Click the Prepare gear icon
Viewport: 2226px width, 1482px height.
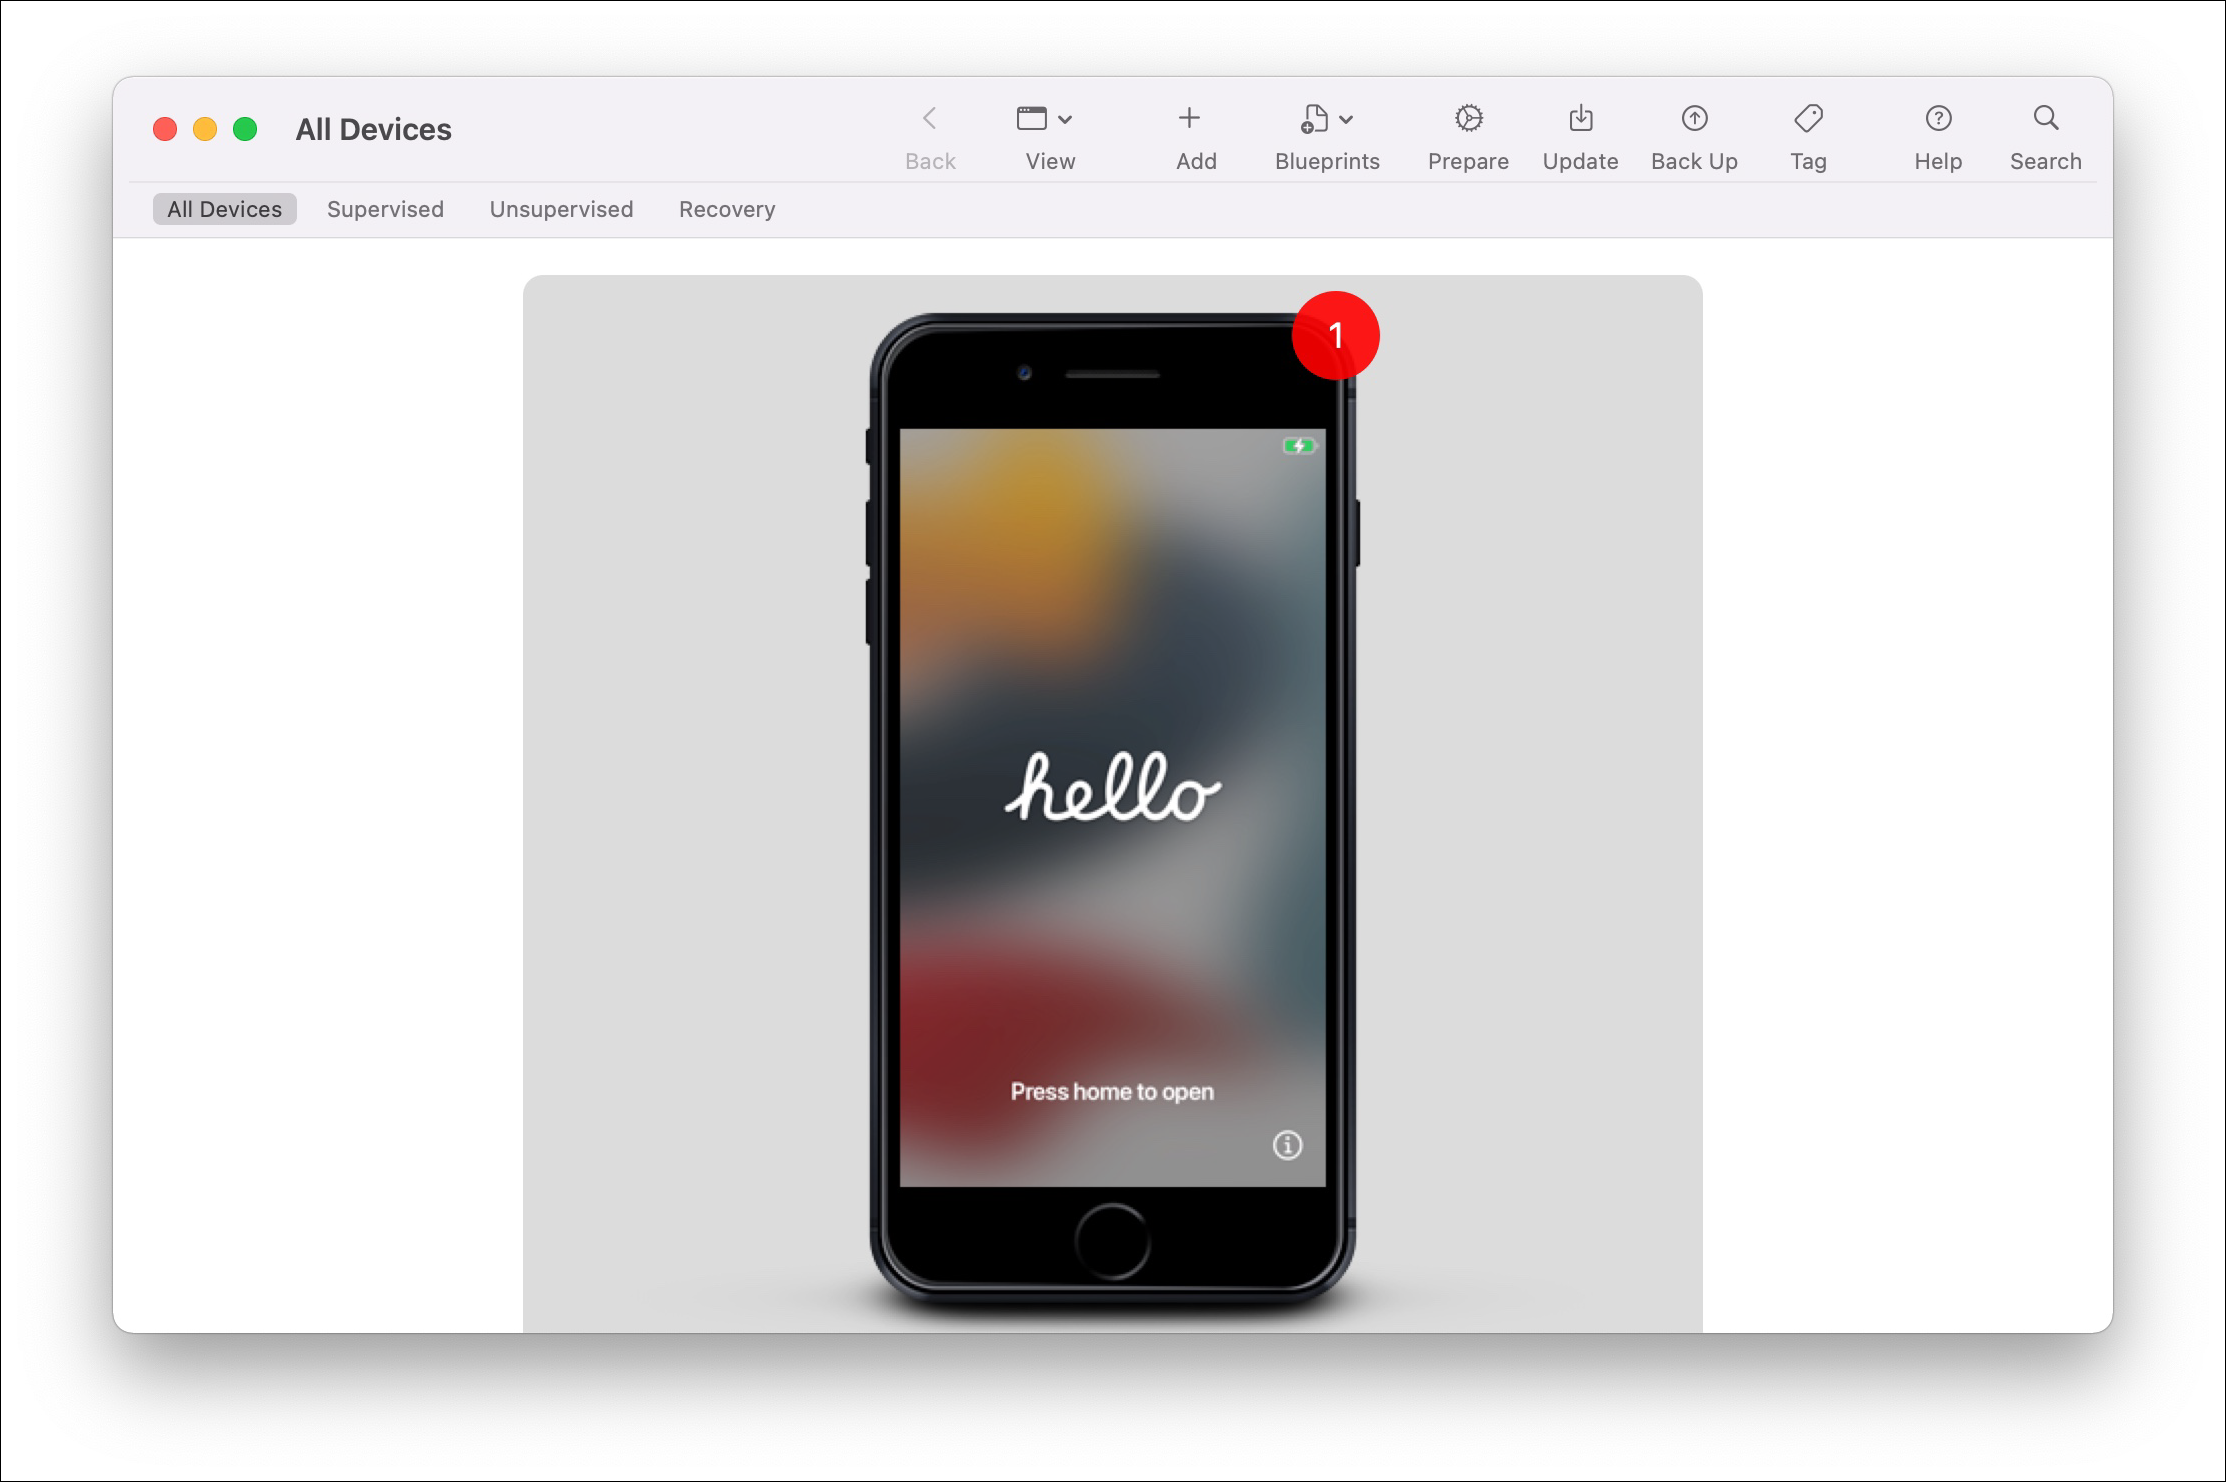1468,118
